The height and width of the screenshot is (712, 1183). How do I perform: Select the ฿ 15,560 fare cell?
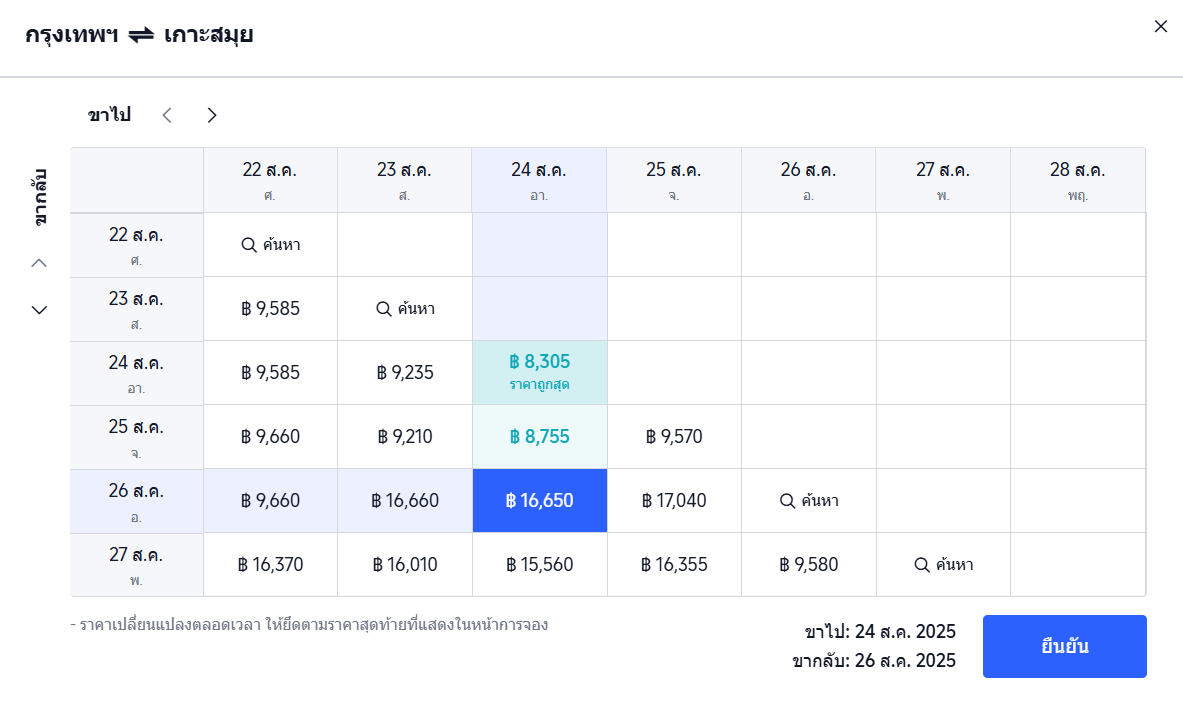pos(539,564)
